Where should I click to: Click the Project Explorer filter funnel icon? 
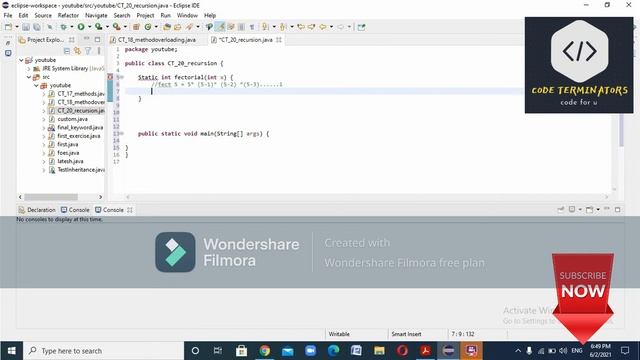pos(88,51)
